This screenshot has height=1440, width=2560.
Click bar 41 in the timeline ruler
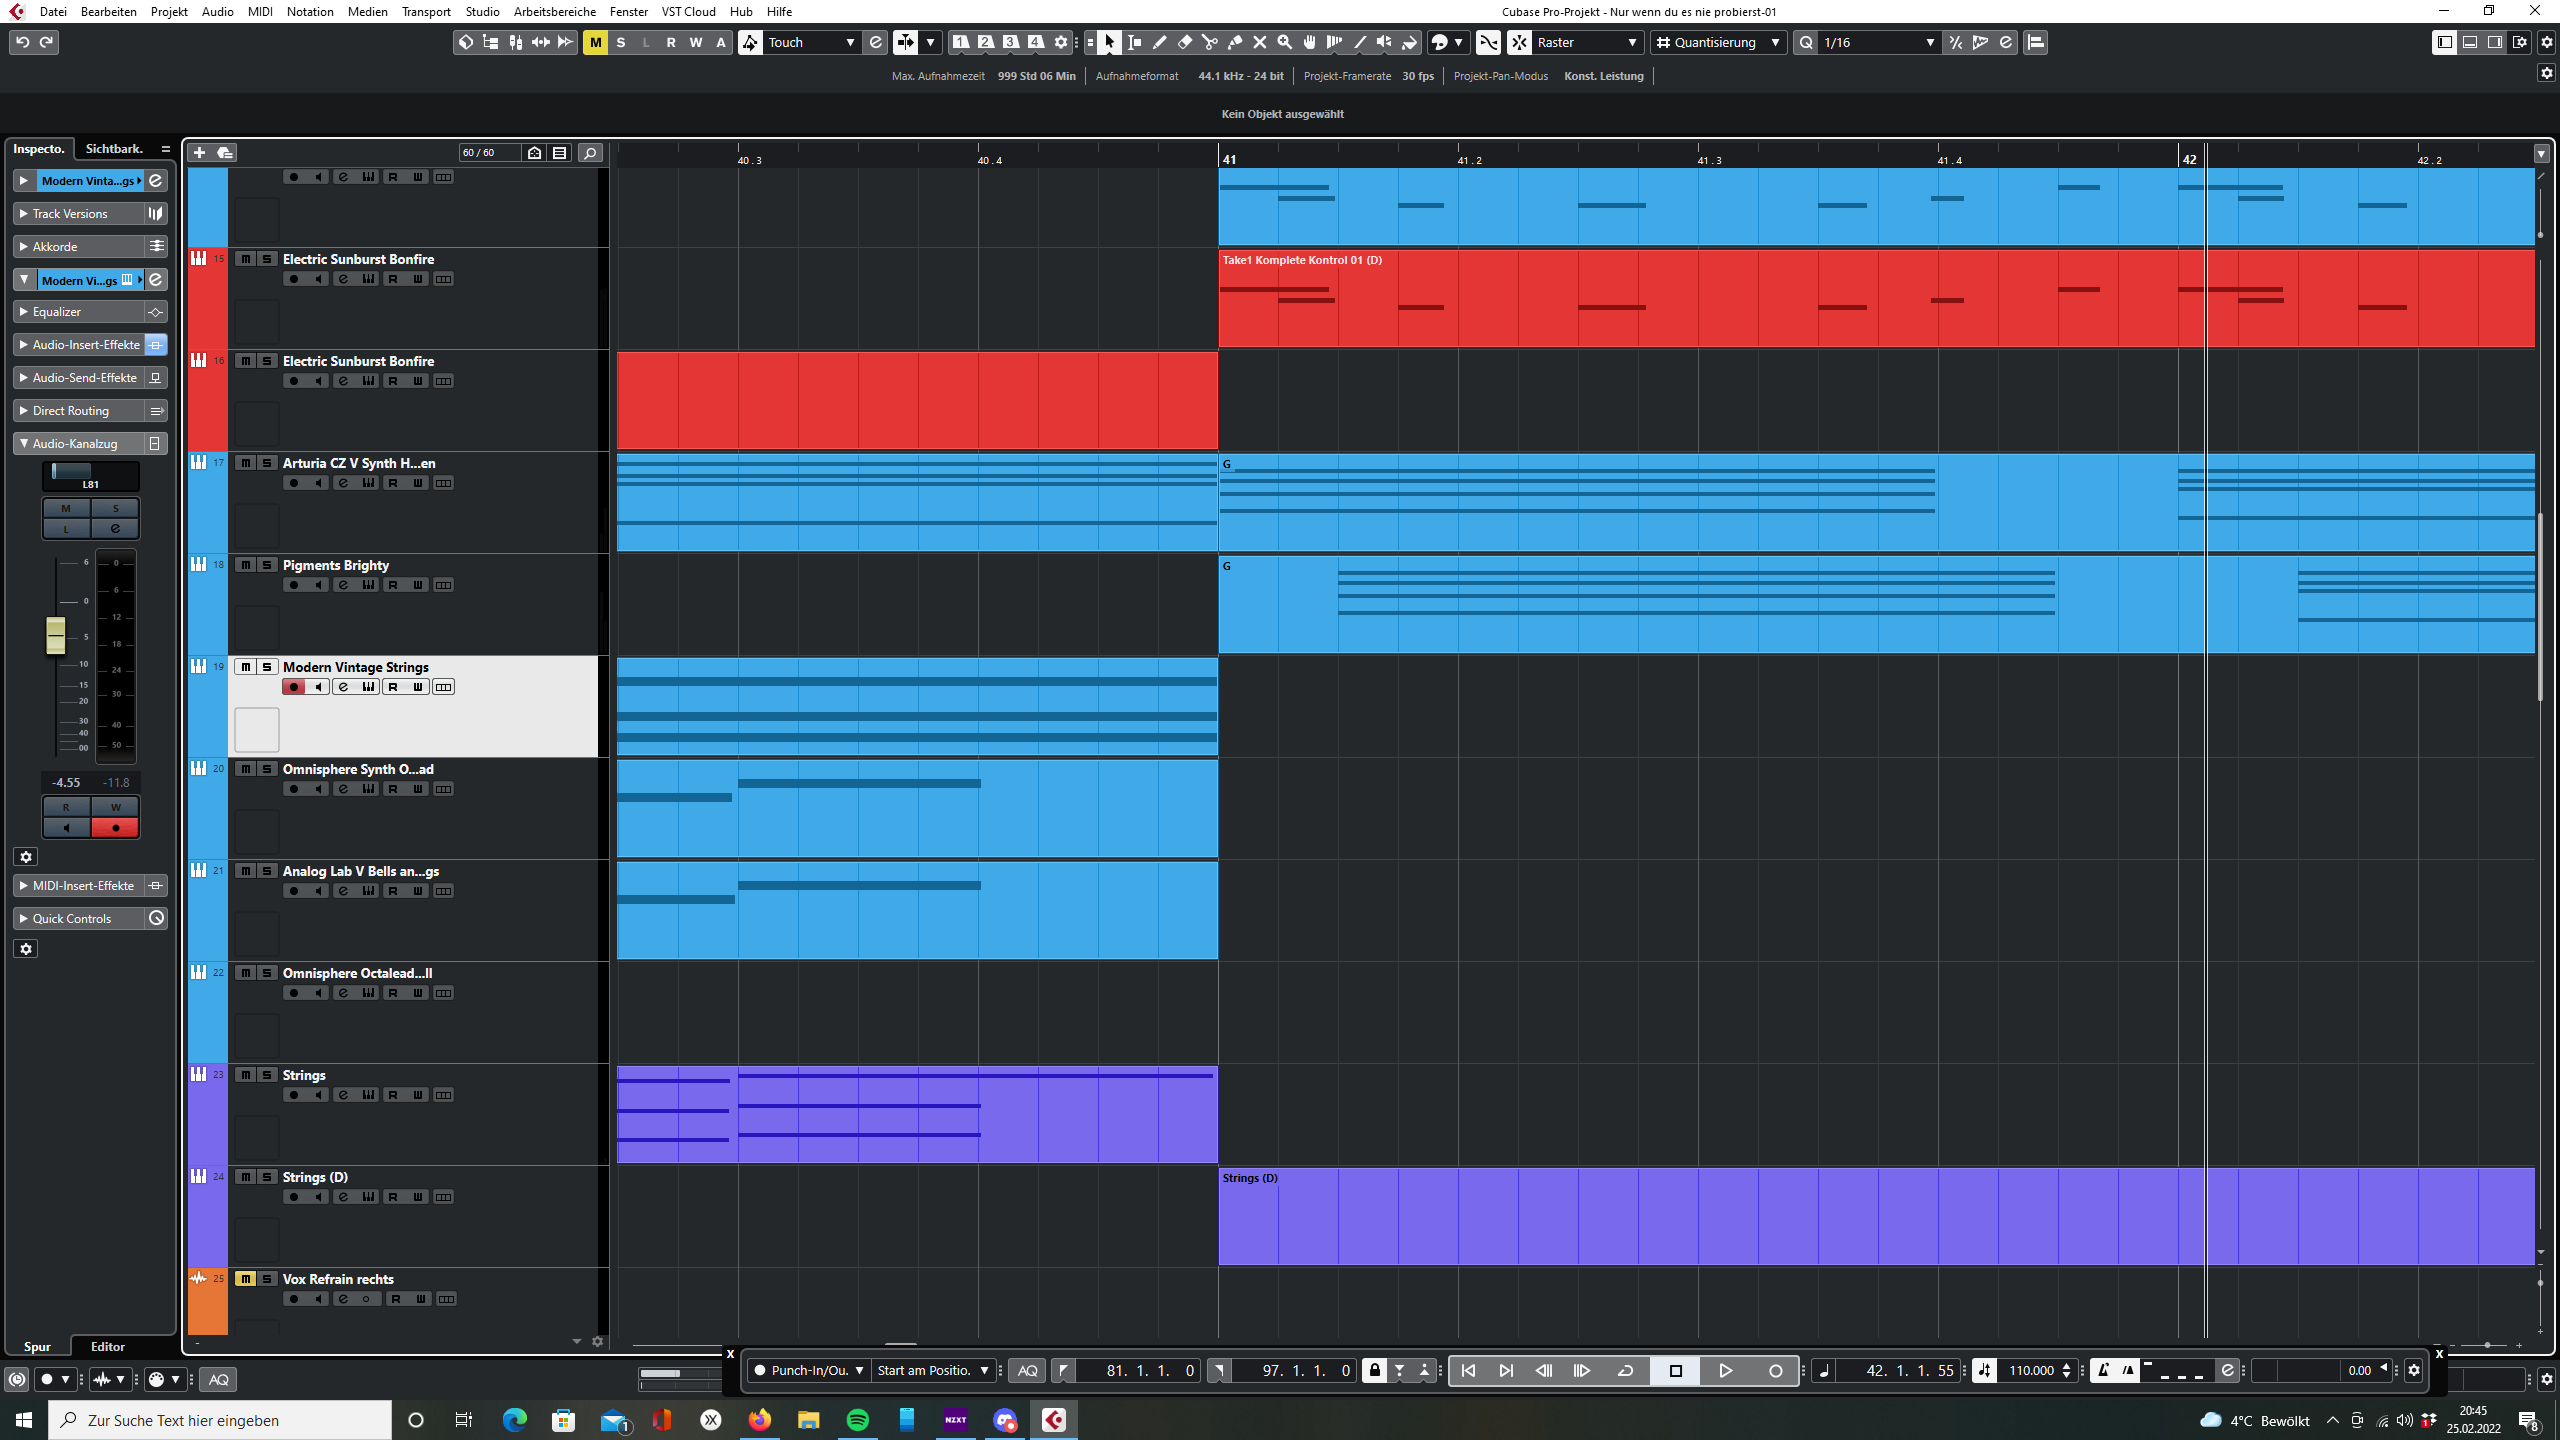click(x=1229, y=160)
